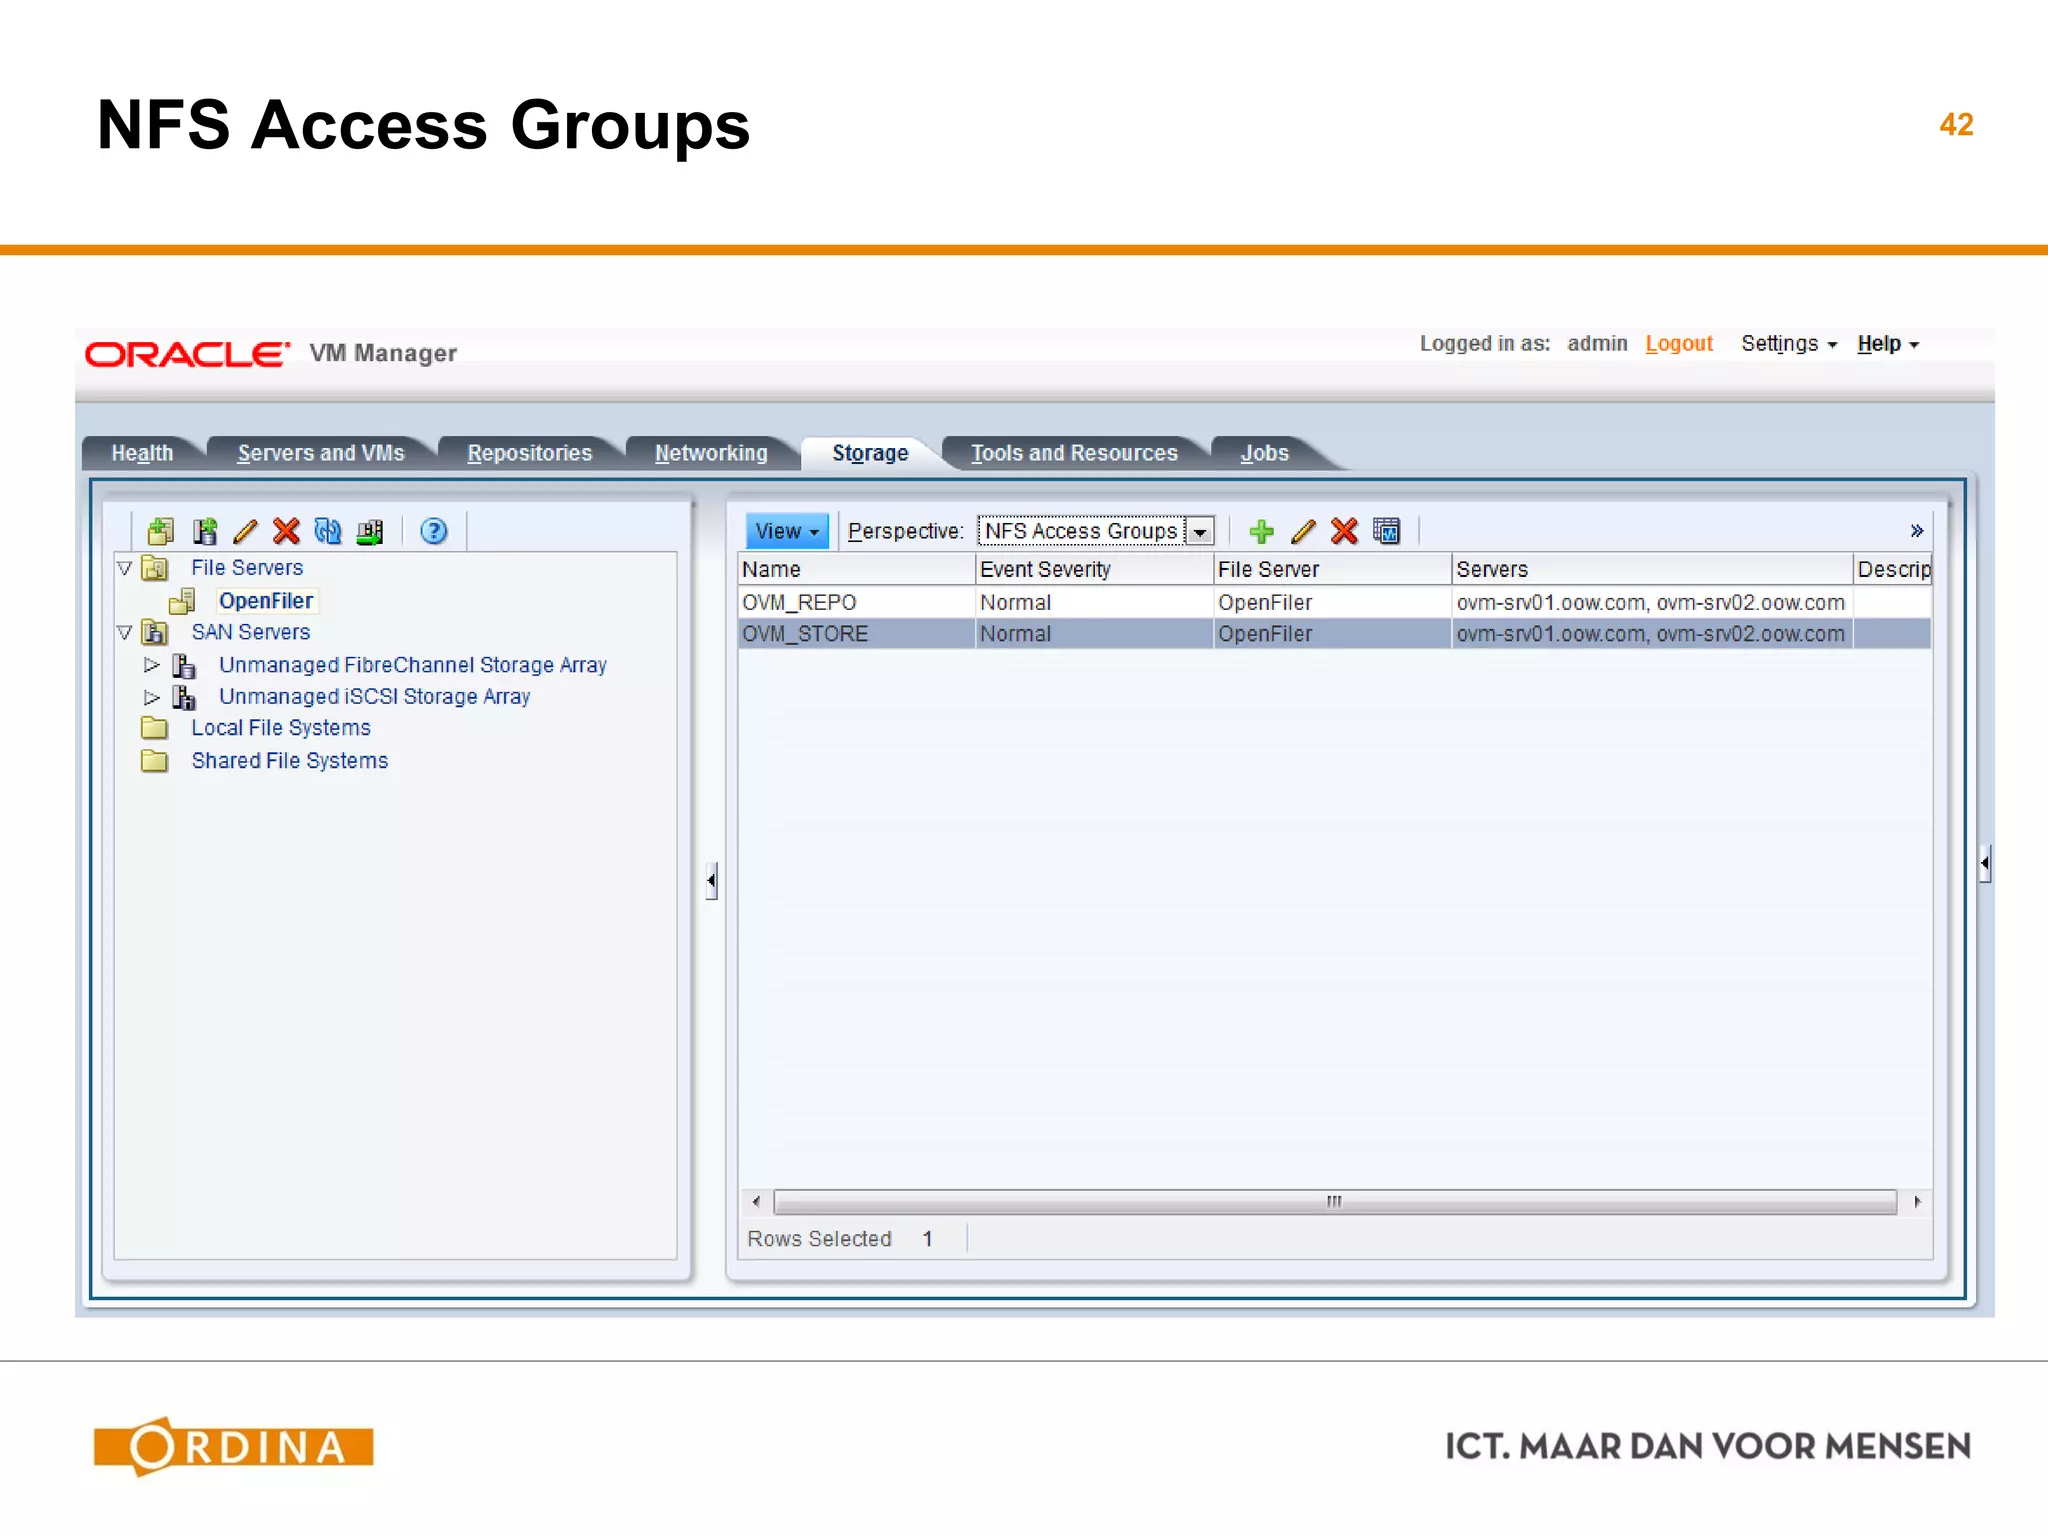Click the green plus create access group icon
2048x1536 pixels.
1261,531
